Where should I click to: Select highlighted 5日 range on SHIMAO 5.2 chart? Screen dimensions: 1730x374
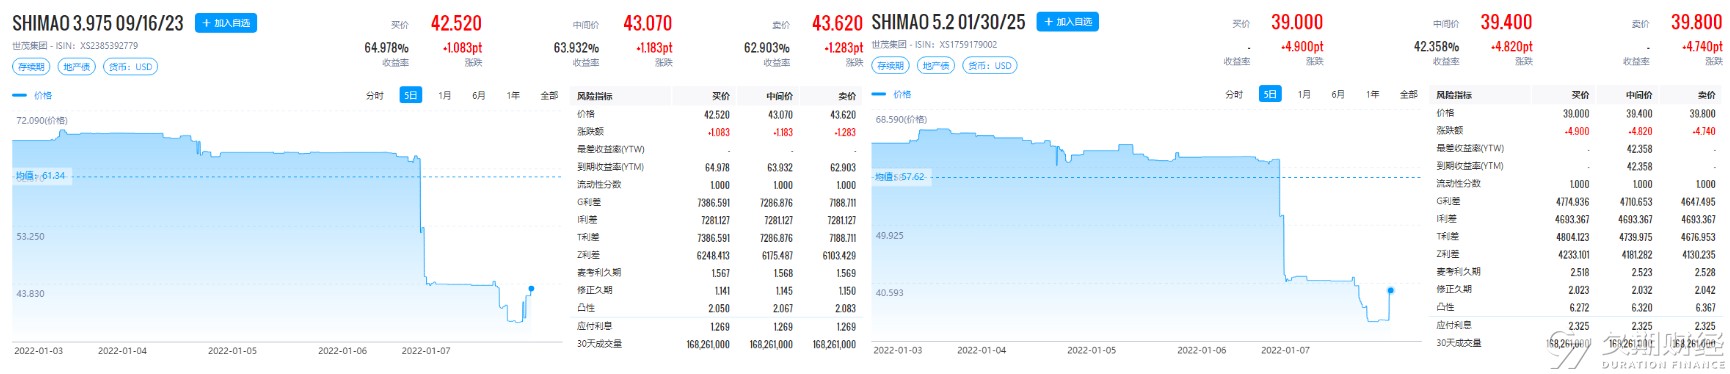coord(1270,95)
